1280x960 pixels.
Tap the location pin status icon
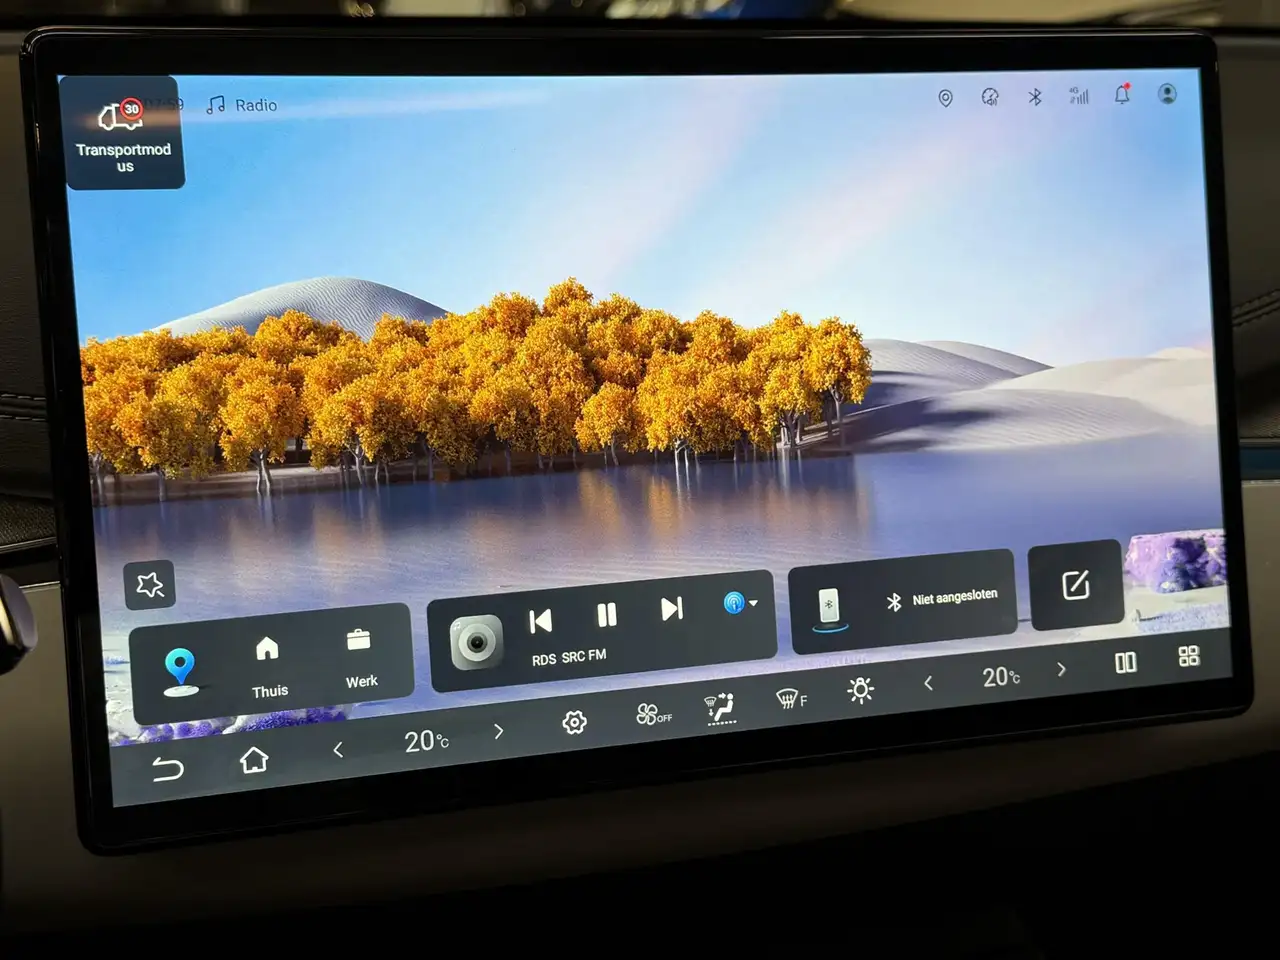pyautogui.click(x=945, y=98)
